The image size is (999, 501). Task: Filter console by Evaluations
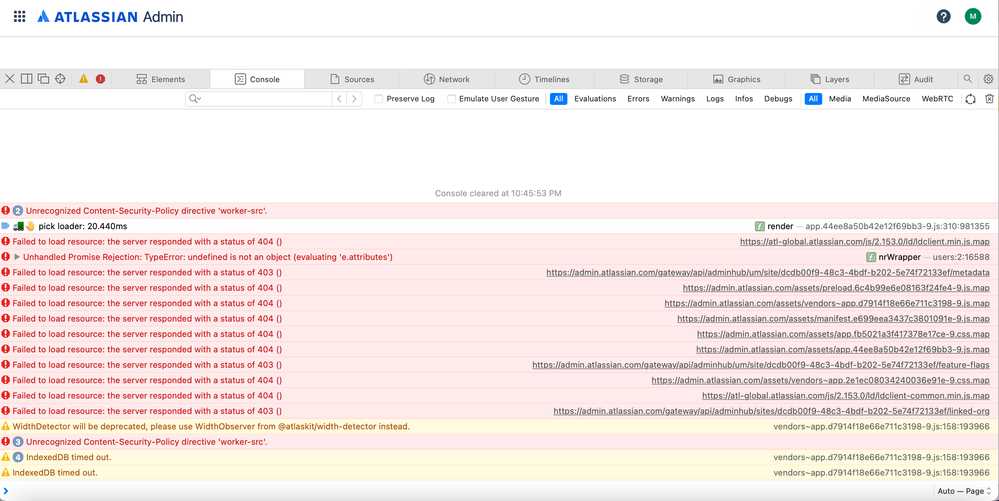pos(595,99)
